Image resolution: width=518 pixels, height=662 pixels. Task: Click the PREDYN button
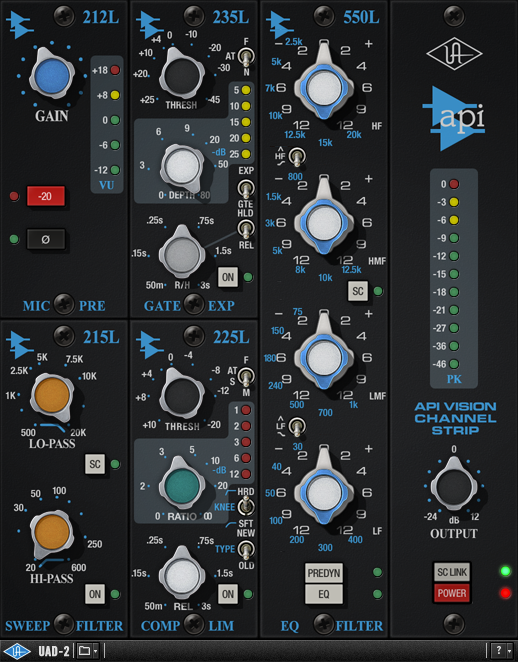(x=324, y=573)
